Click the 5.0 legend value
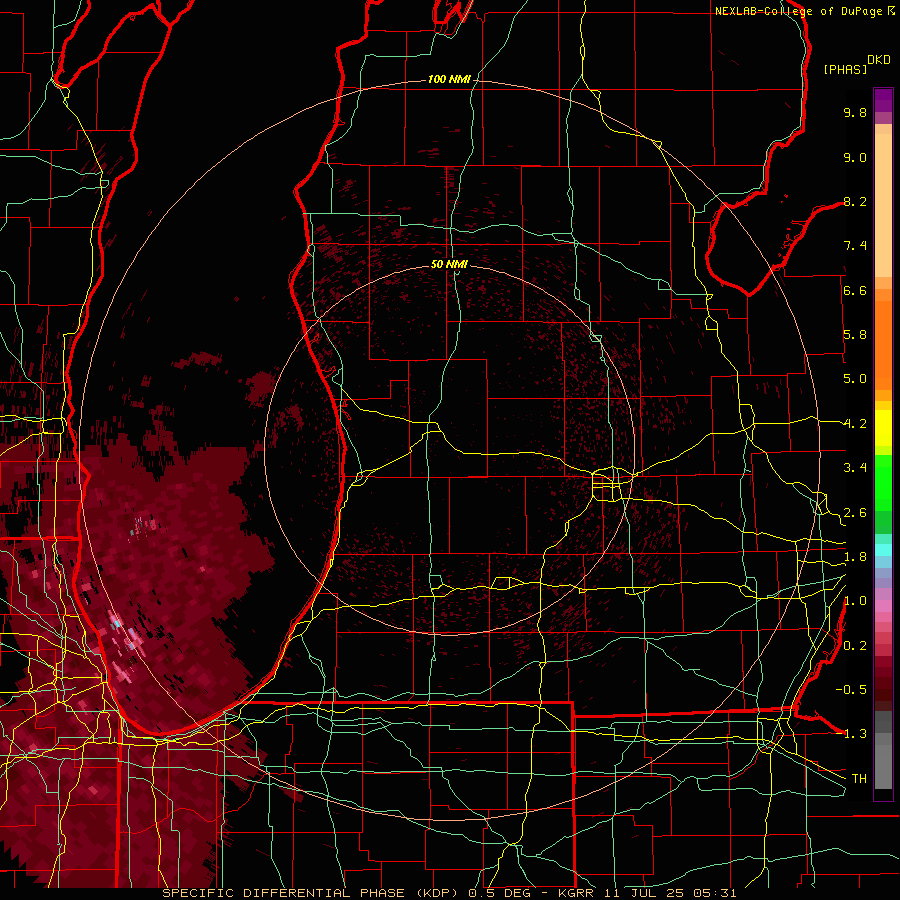 click(x=855, y=379)
